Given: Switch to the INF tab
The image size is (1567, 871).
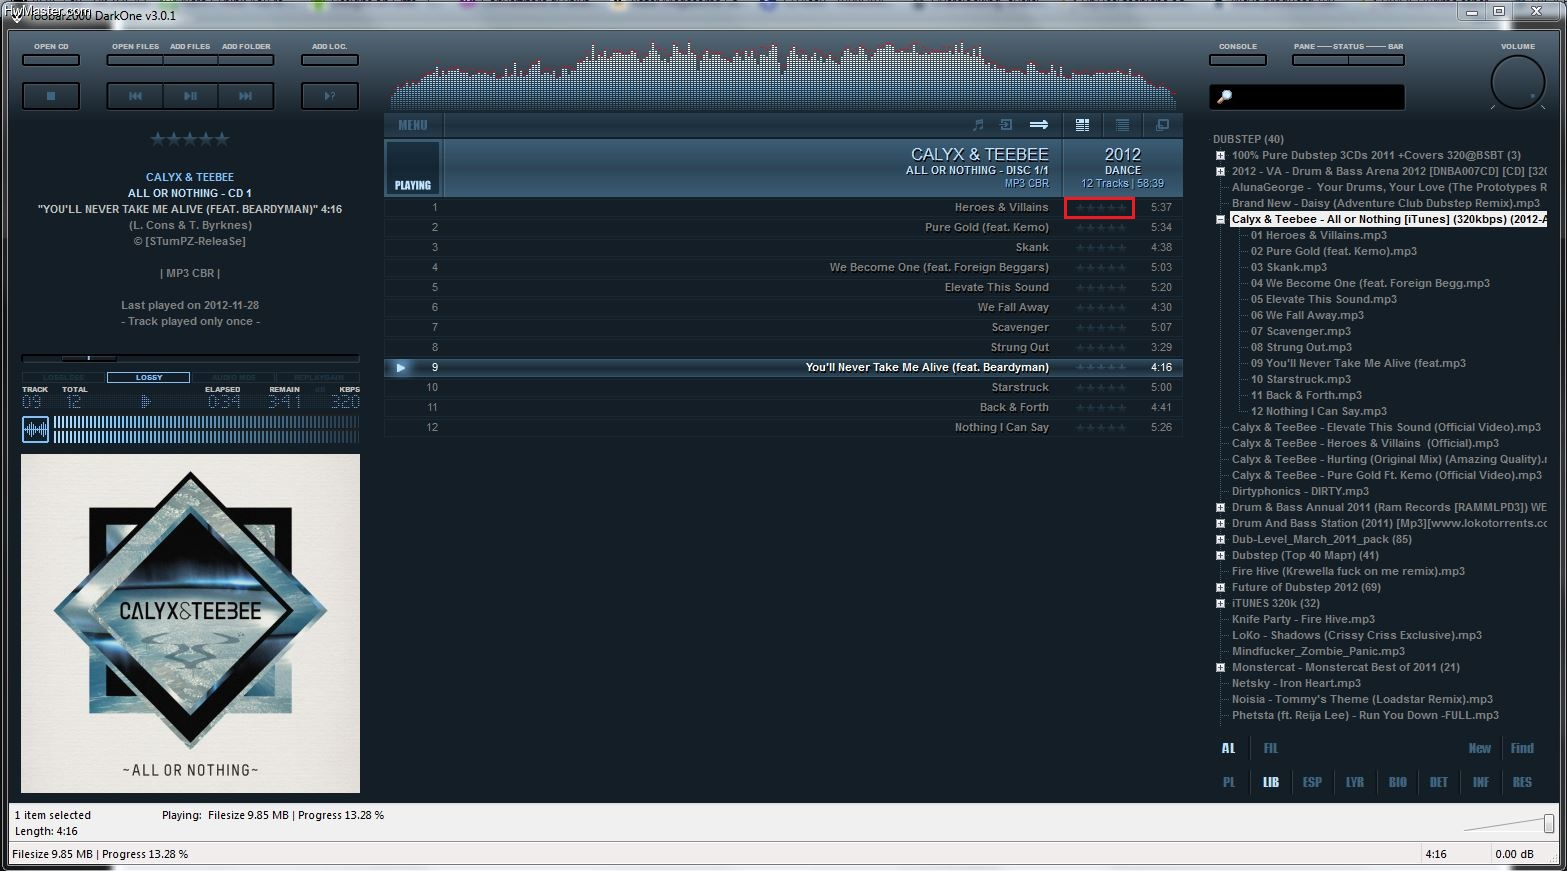Looking at the screenshot, I should pyautogui.click(x=1481, y=782).
